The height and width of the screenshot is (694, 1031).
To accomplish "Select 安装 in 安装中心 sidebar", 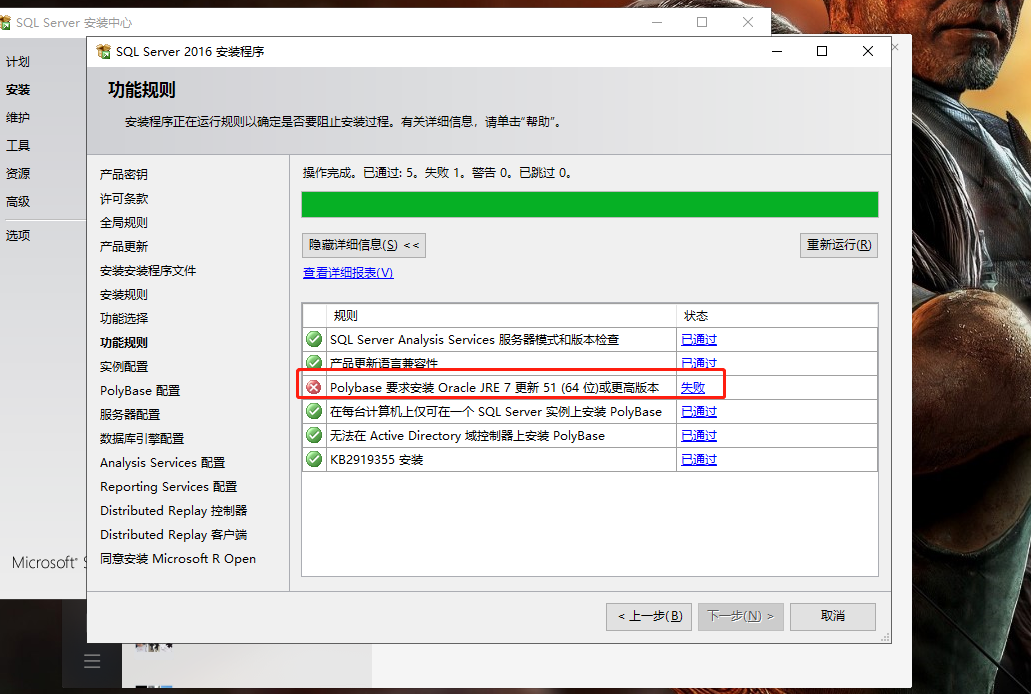I will pyautogui.click(x=18, y=89).
